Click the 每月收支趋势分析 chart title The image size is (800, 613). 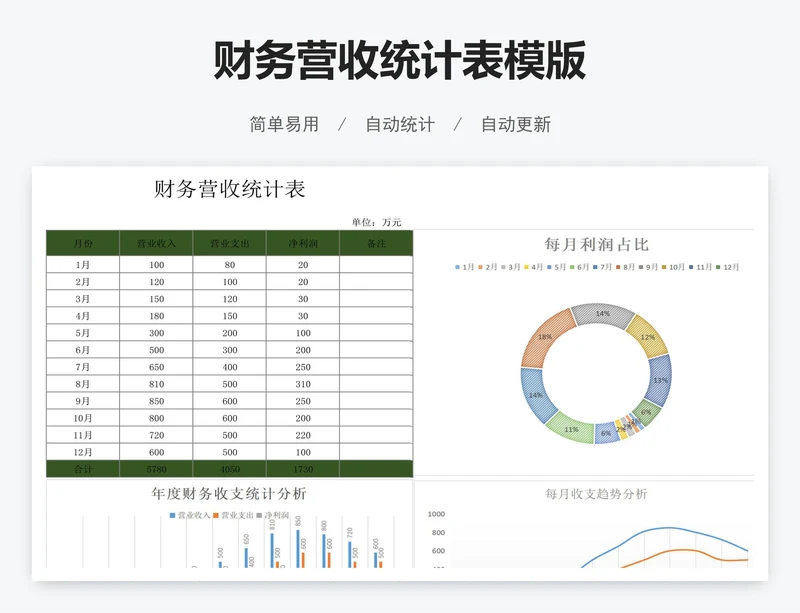596,494
